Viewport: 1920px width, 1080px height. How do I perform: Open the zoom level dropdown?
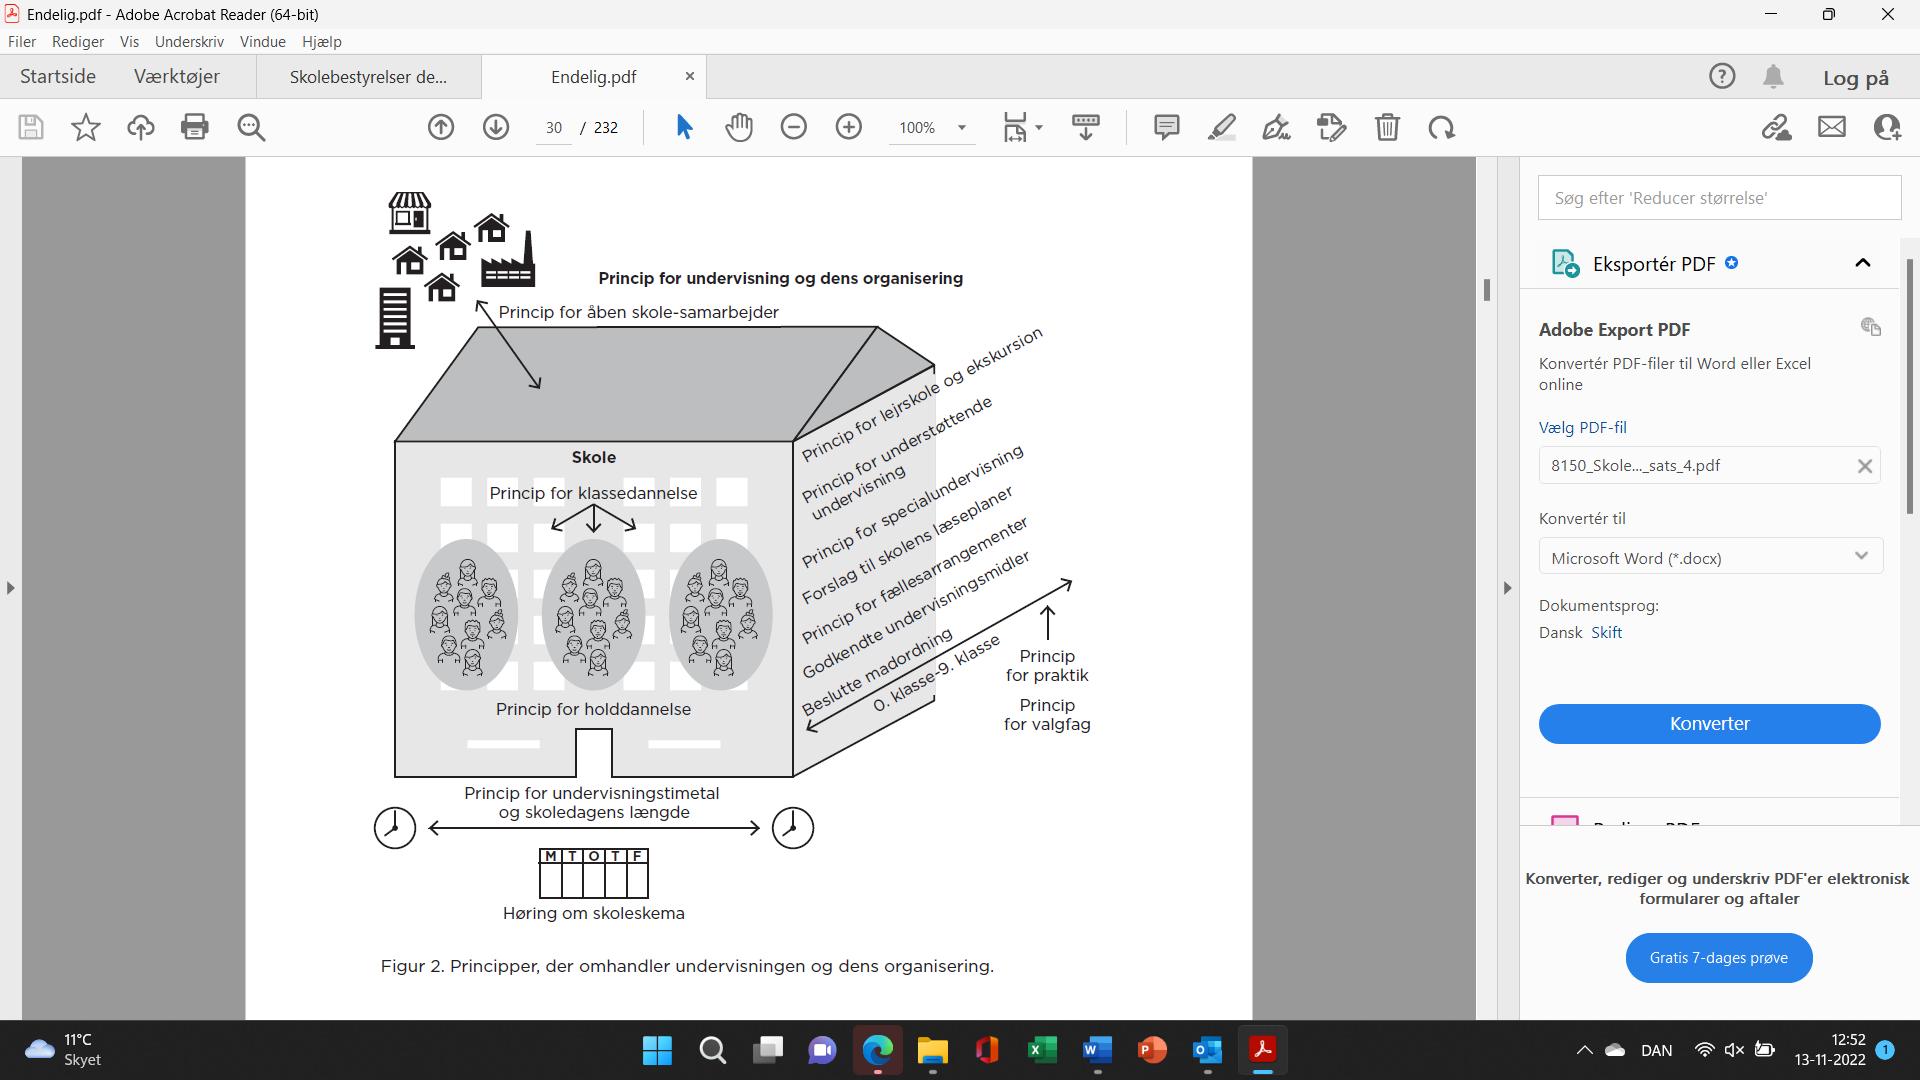pos(961,128)
